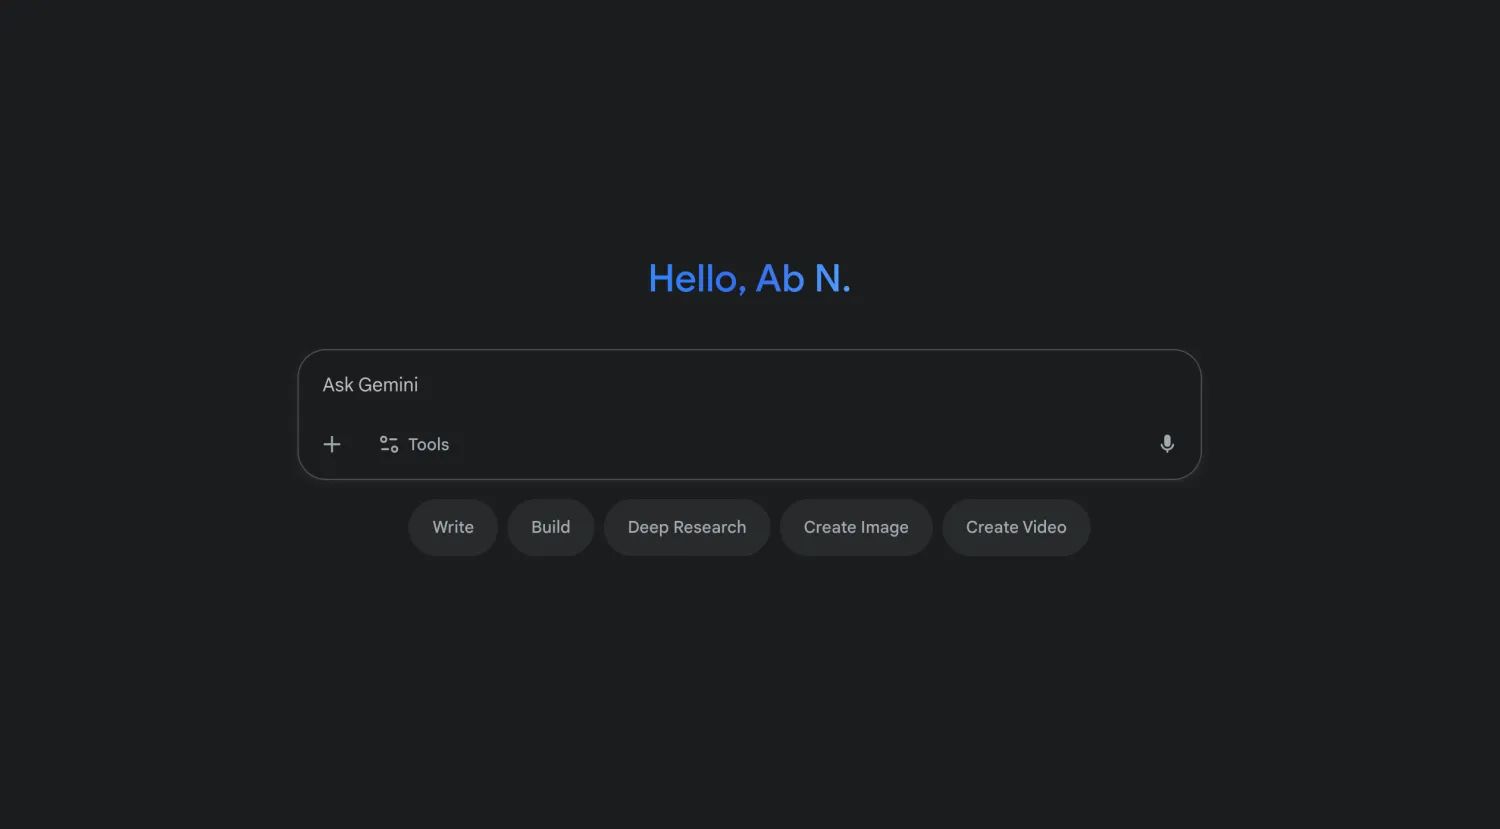Click the Create Image shortcut
Image resolution: width=1500 pixels, height=829 pixels.
(856, 527)
